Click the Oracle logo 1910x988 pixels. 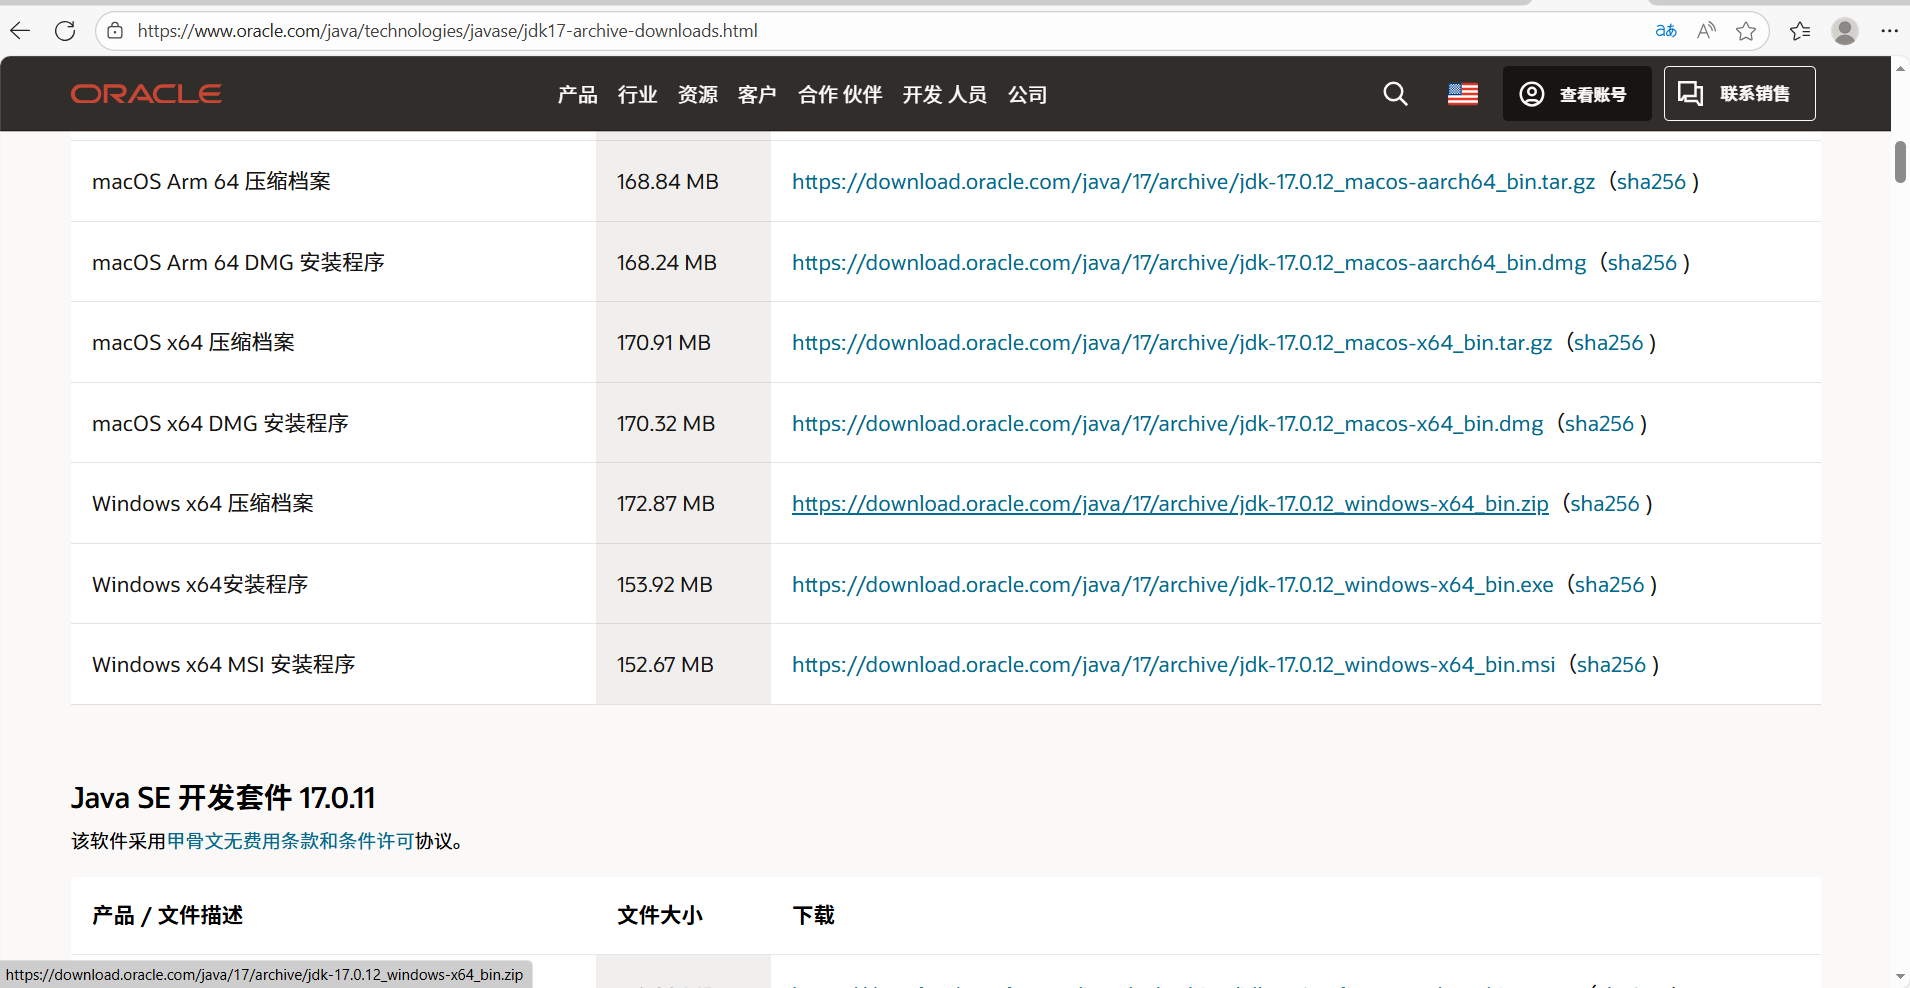pyautogui.click(x=146, y=94)
